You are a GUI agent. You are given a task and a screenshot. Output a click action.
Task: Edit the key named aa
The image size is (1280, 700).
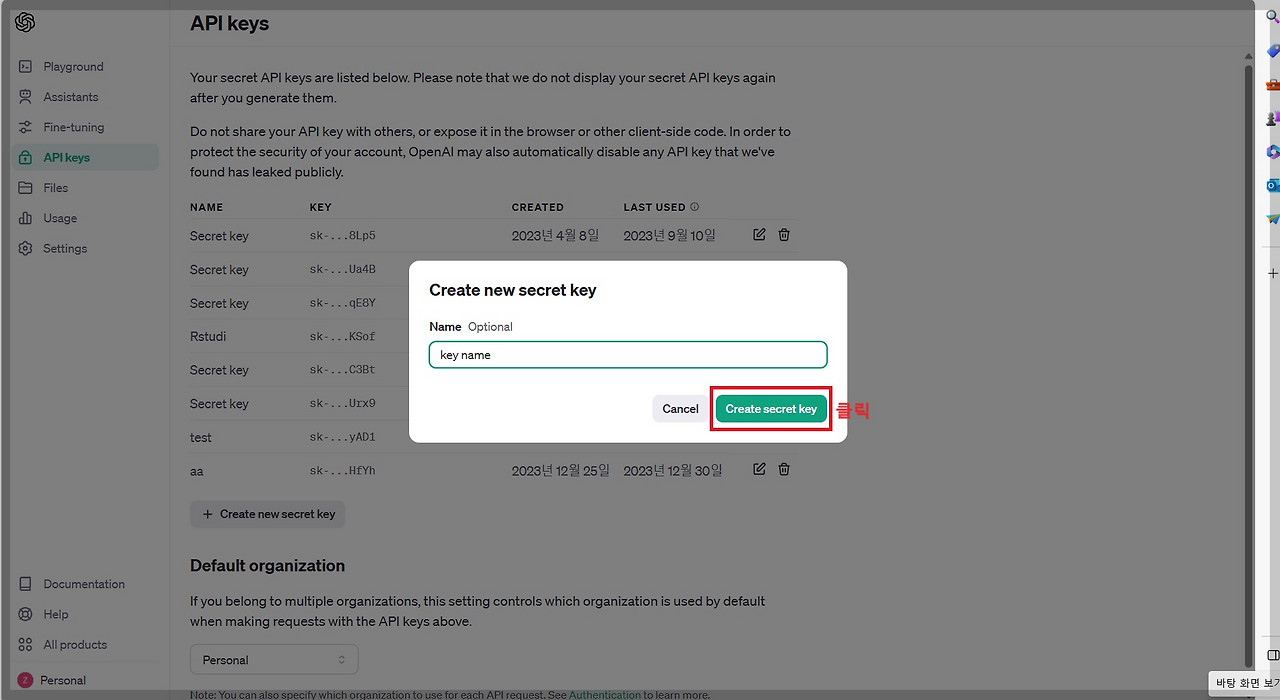[759, 469]
